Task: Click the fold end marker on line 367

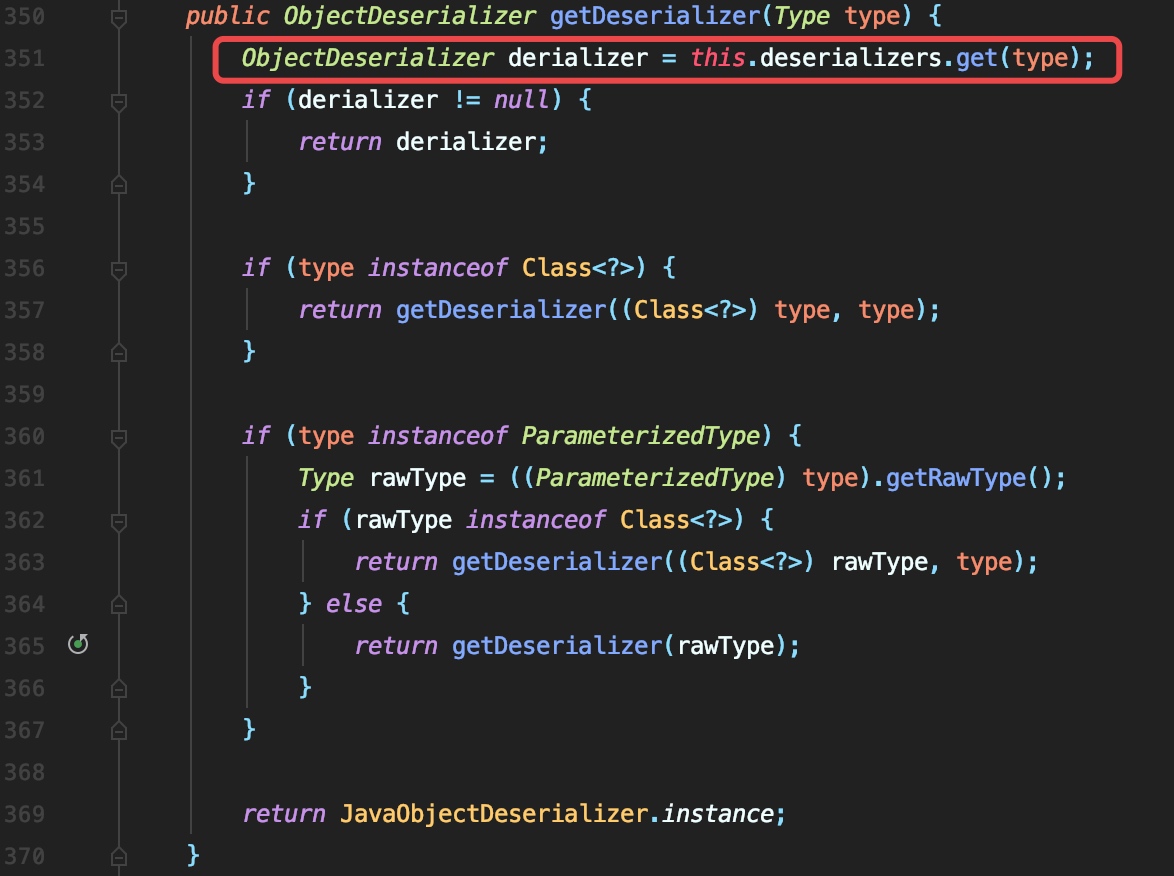Action: point(118,729)
